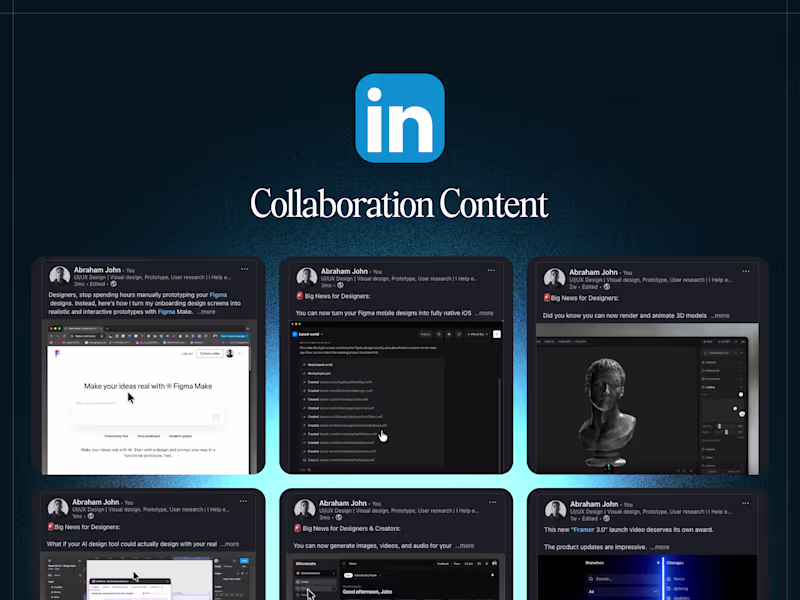Screen dimensions: 800x600
Task: Click the avatar on 'AI design tool' post
Action: click(x=58, y=508)
